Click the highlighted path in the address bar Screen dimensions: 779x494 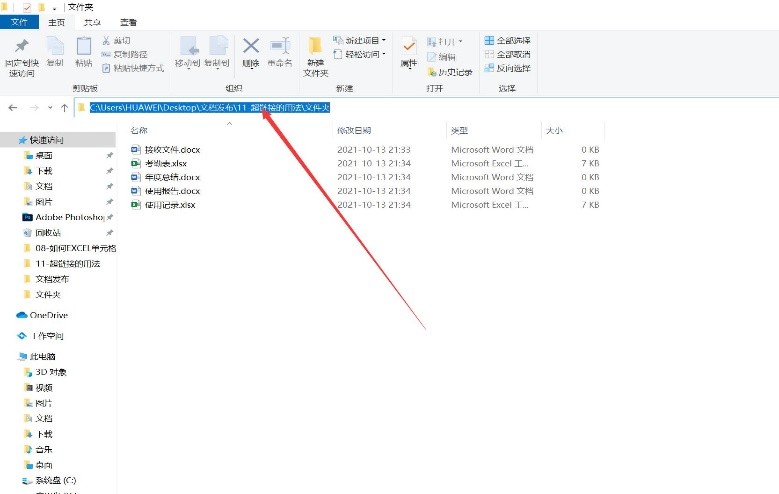click(x=210, y=107)
